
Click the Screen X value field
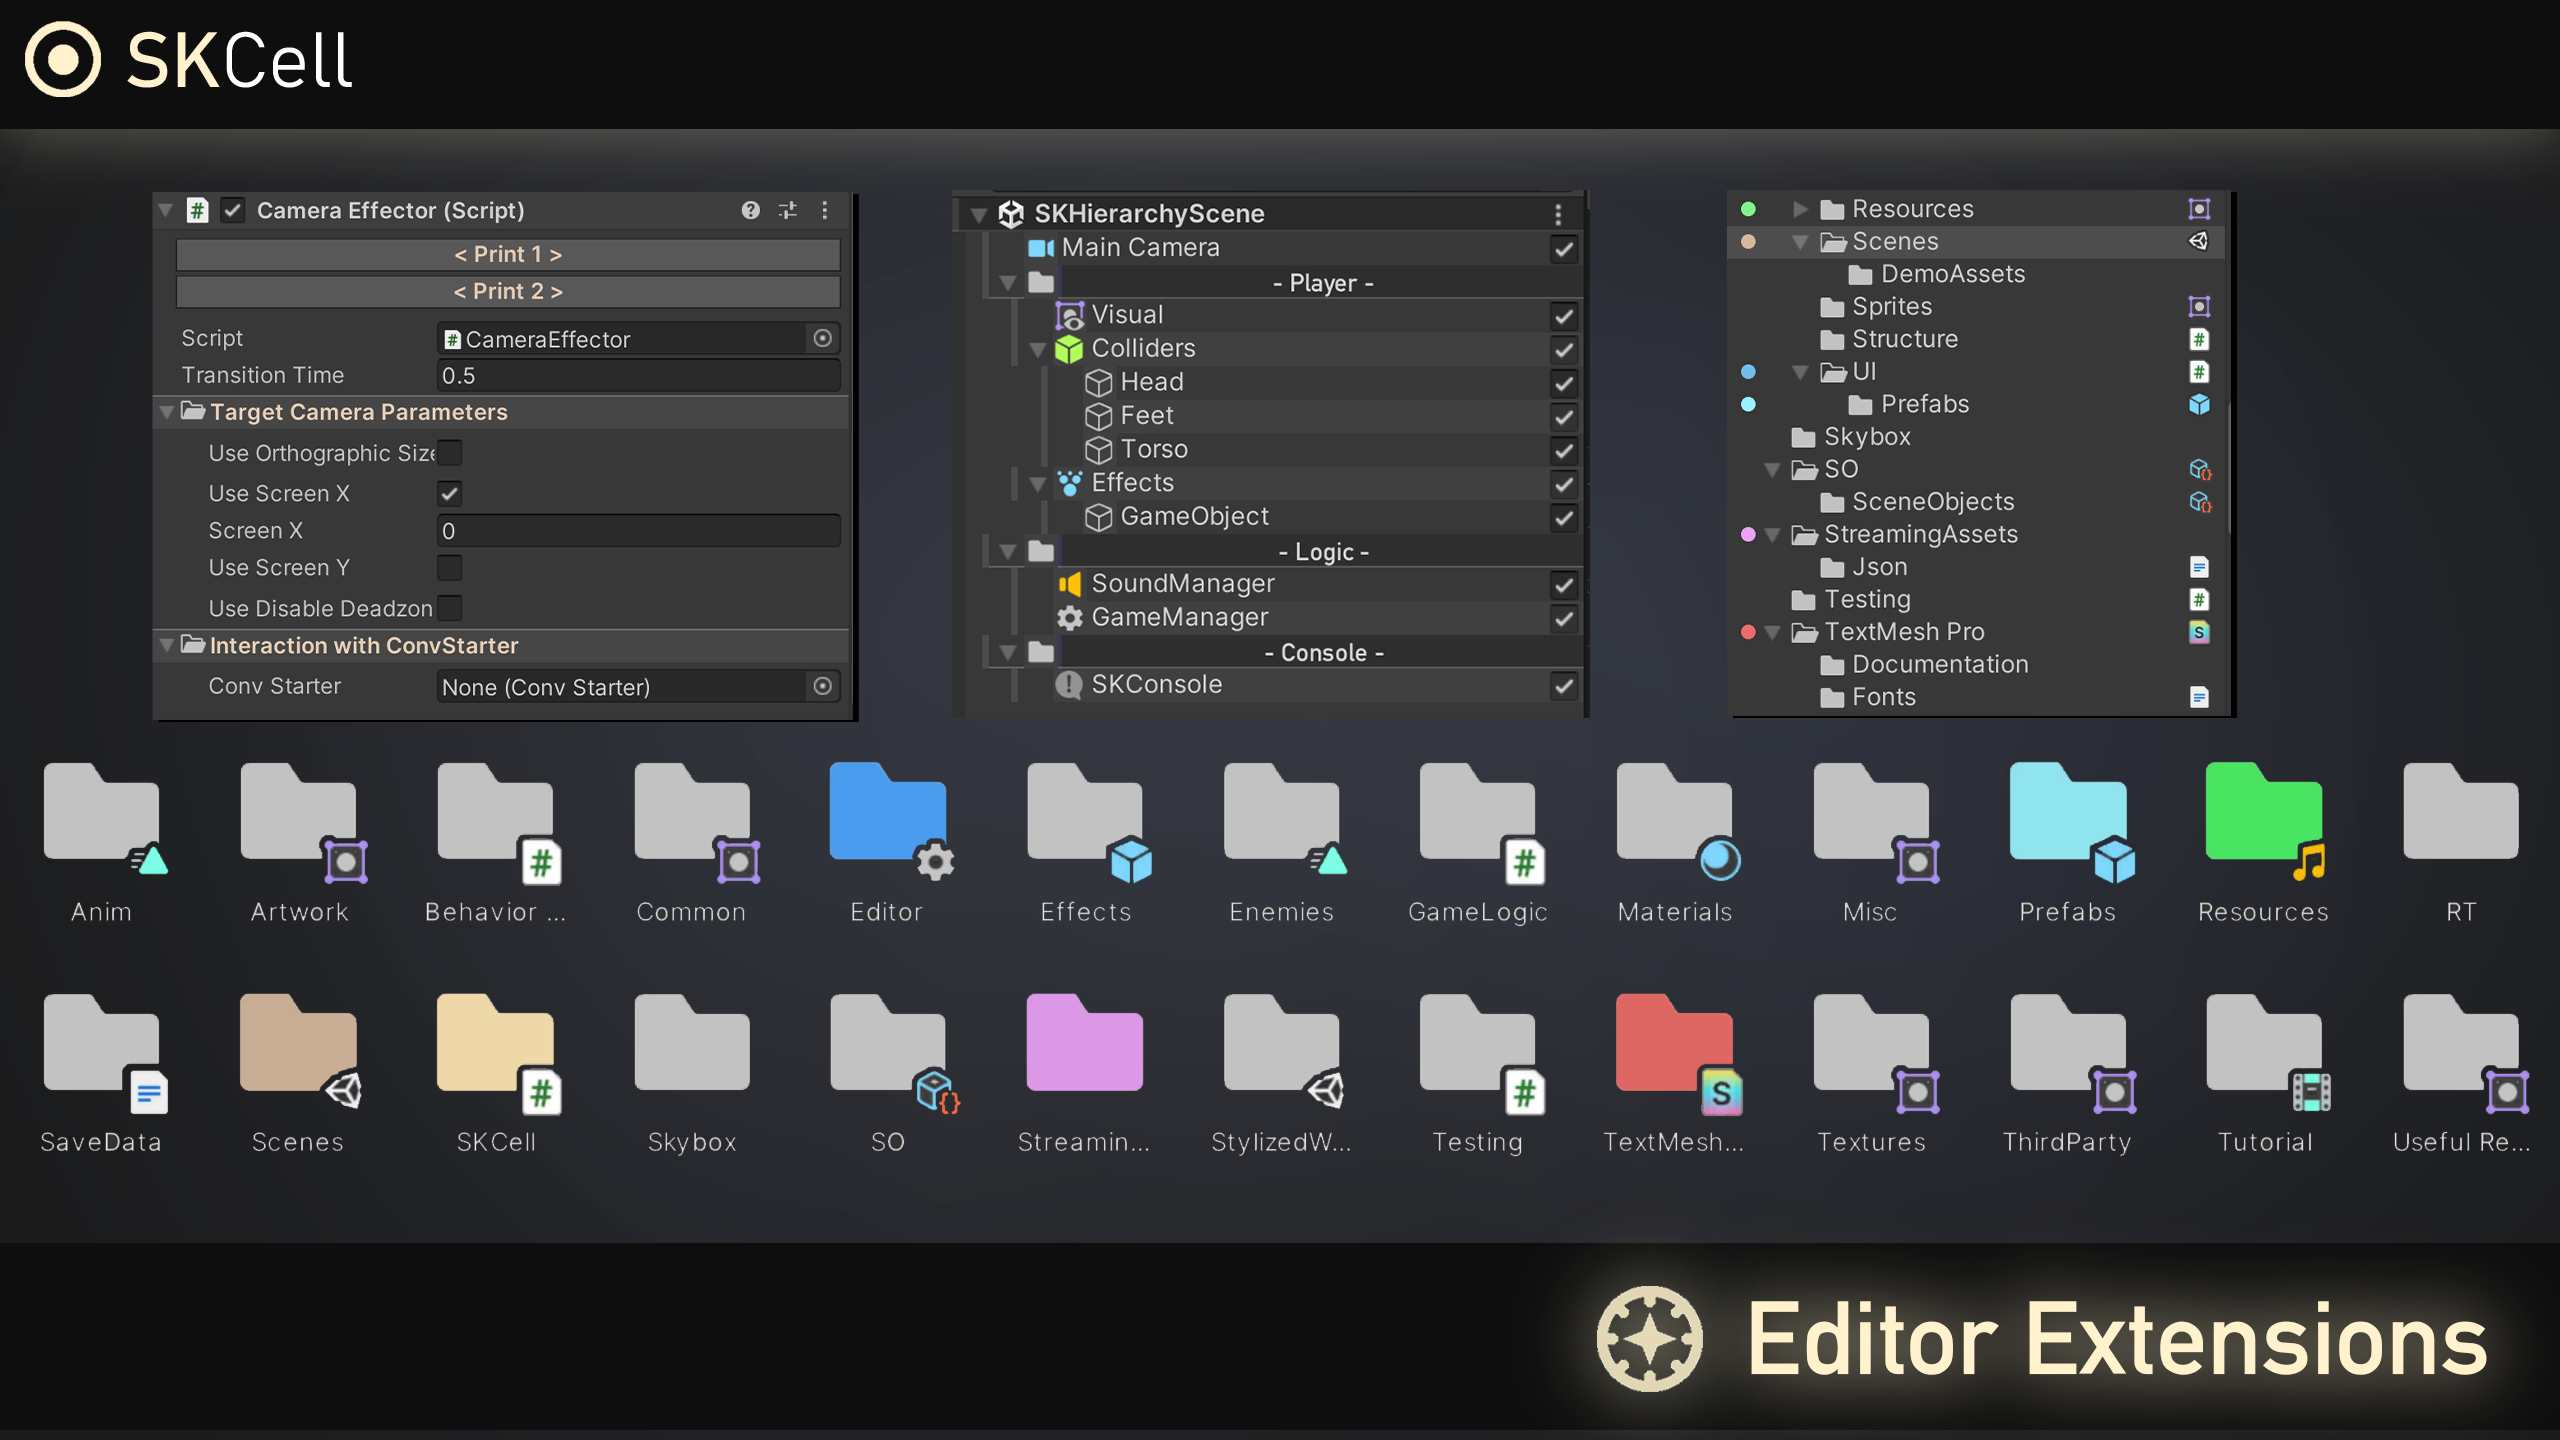point(638,530)
